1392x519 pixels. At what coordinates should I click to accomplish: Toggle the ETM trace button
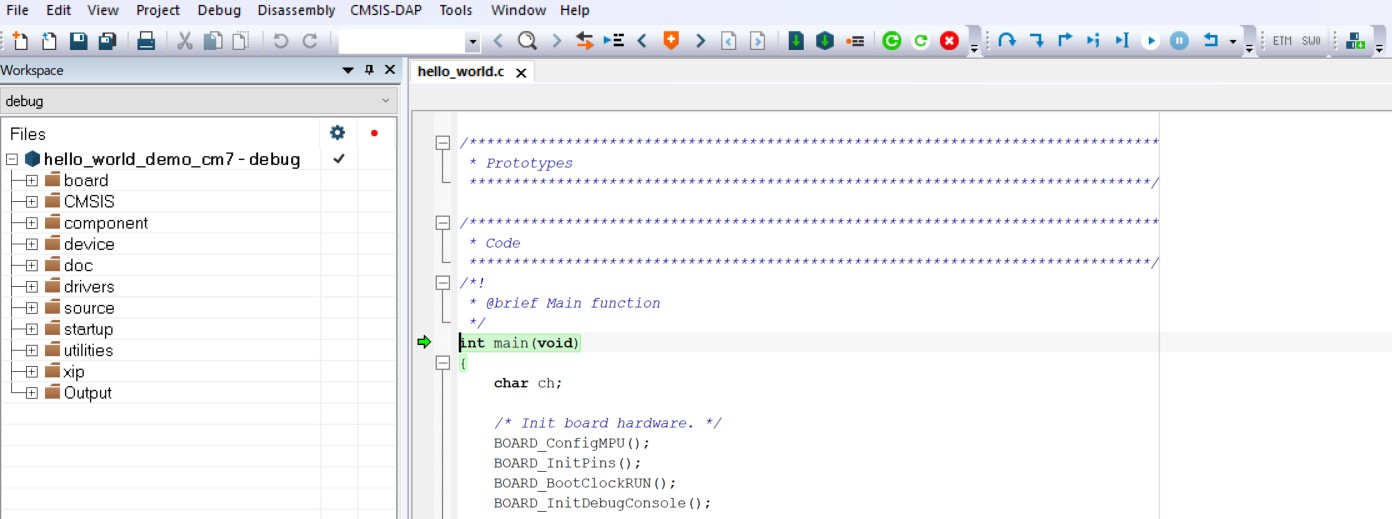pos(1282,41)
